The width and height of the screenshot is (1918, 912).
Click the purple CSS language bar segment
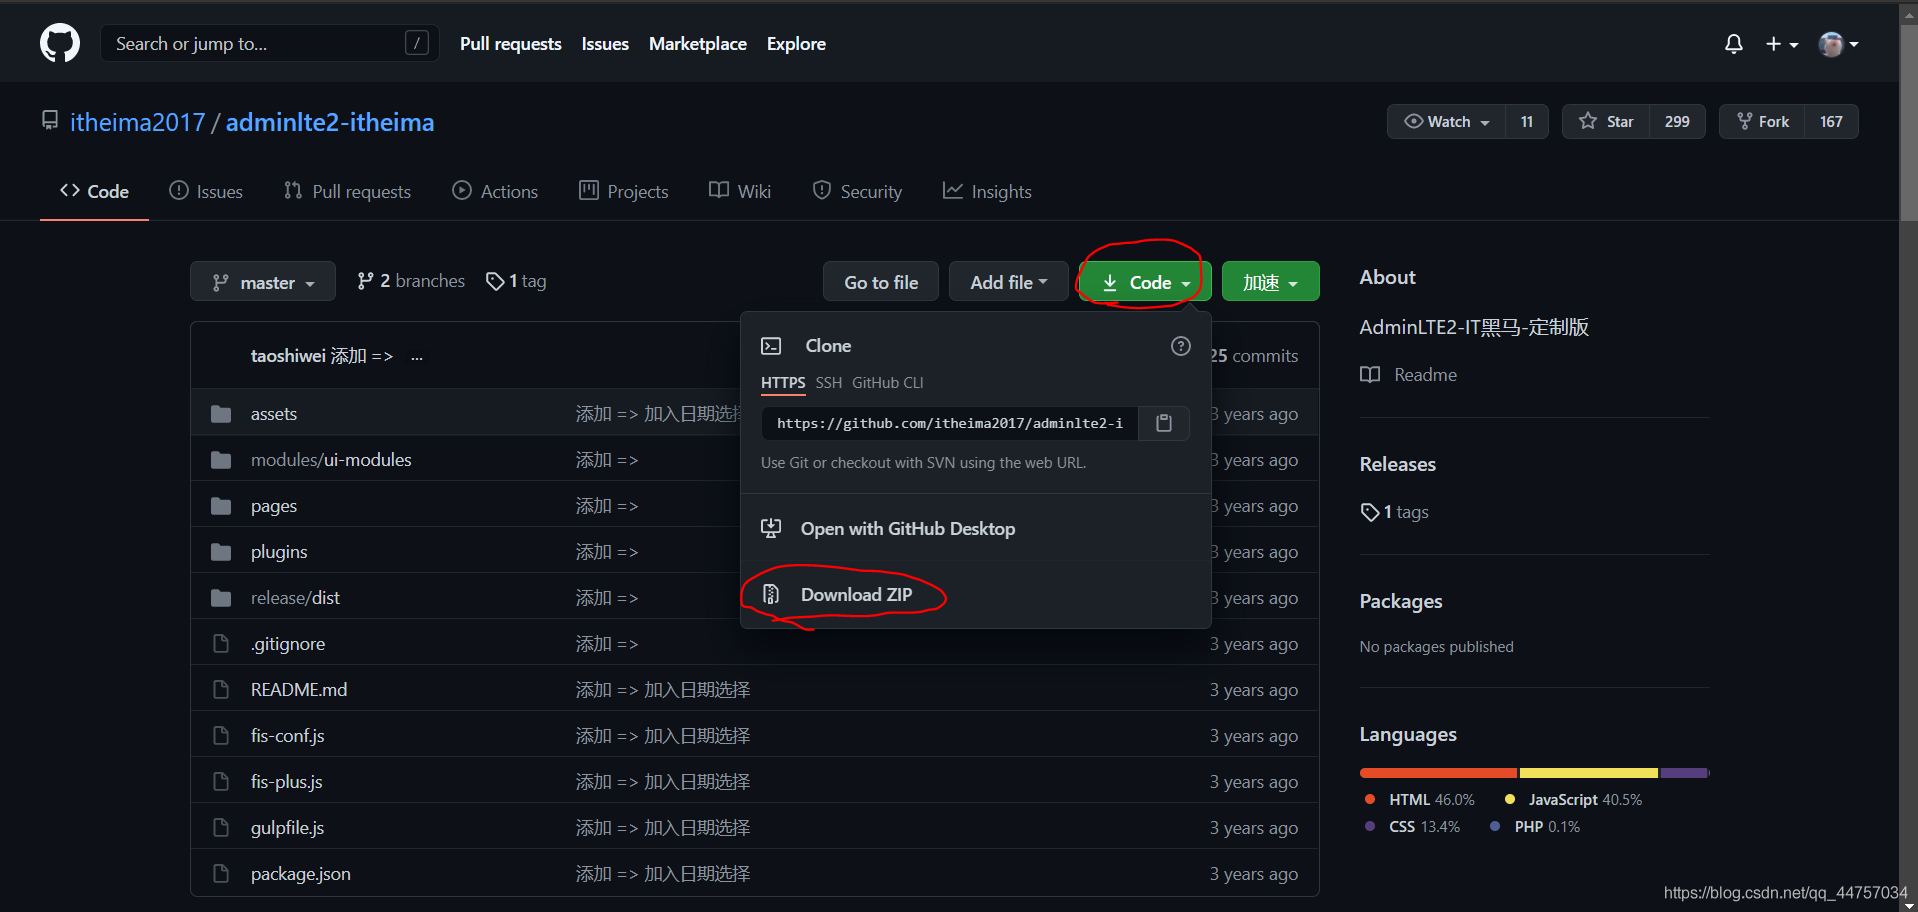pos(1684,773)
